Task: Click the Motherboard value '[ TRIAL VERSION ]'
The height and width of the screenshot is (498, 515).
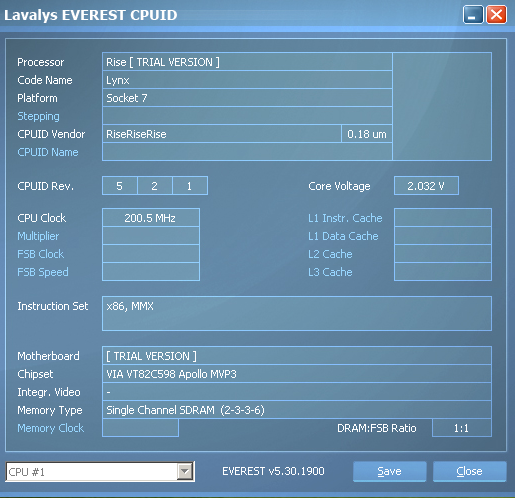Action: point(297,356)
